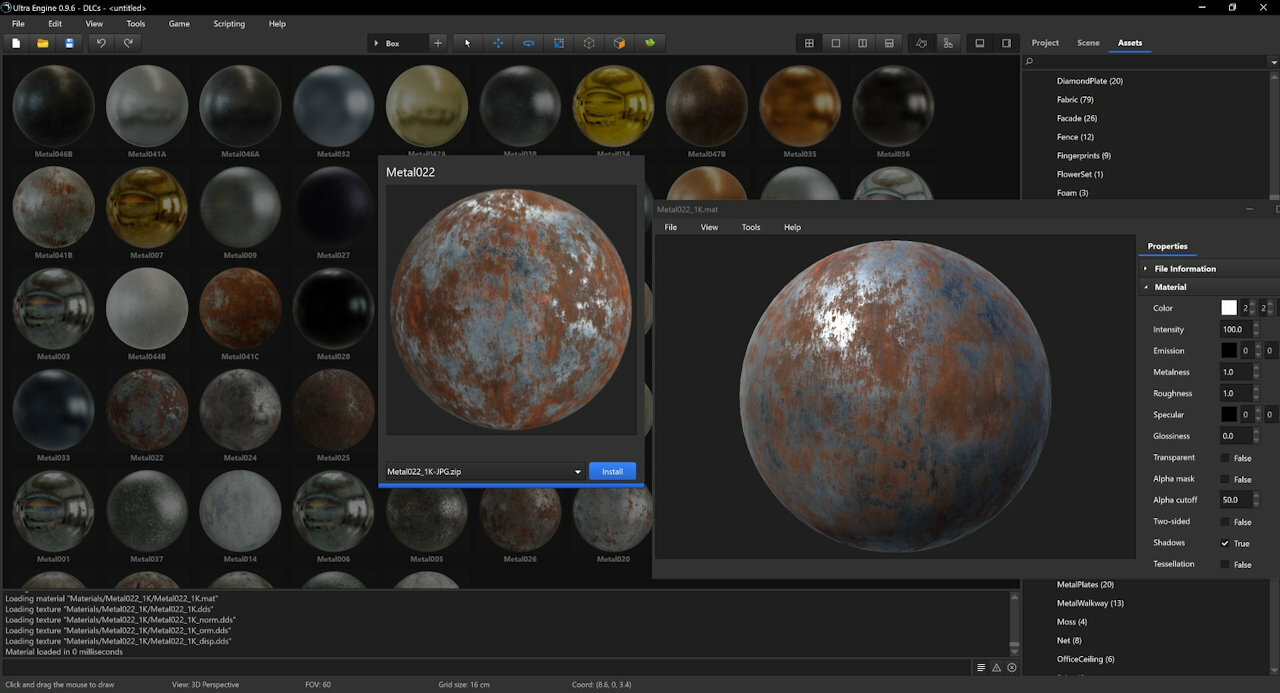The height and width of the screenshot is (693, 1280).
Task: Toggle the Two-sided checkbox
Action: point(1225,522)
